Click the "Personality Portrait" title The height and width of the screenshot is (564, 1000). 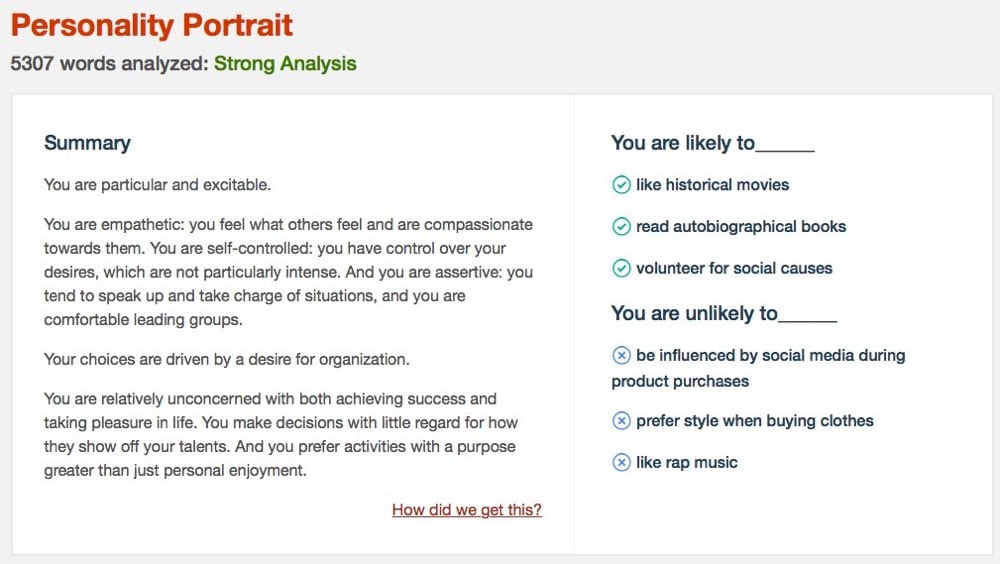pos(152,26)
